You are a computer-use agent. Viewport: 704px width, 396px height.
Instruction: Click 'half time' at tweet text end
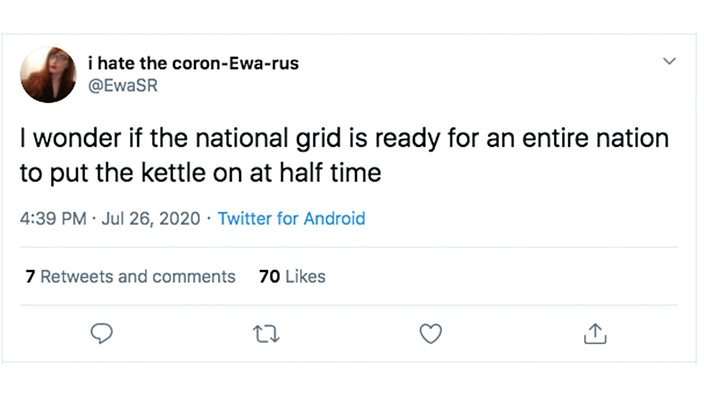coord(330,173)
